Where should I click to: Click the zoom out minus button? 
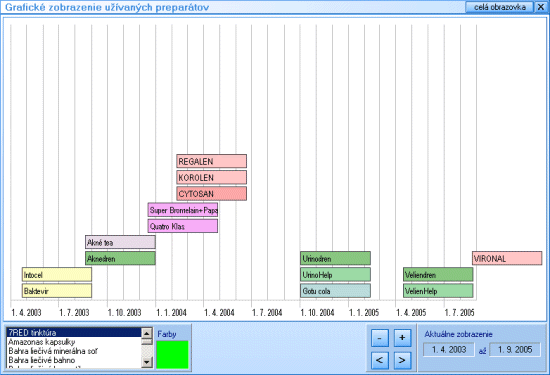[380, 339]
